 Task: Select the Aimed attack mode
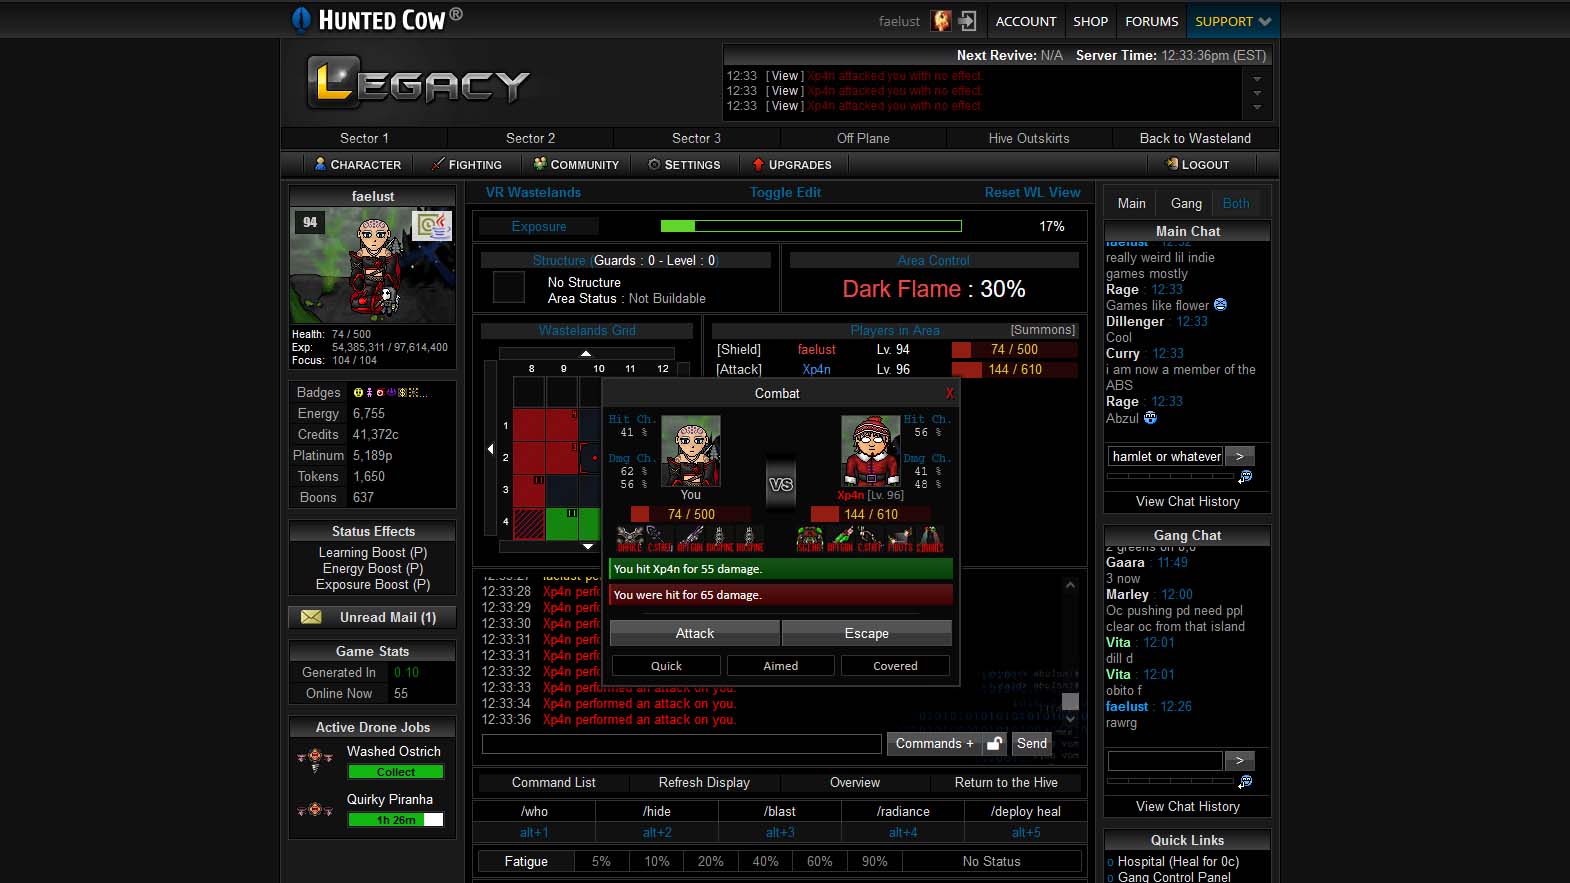click(781, 666)
